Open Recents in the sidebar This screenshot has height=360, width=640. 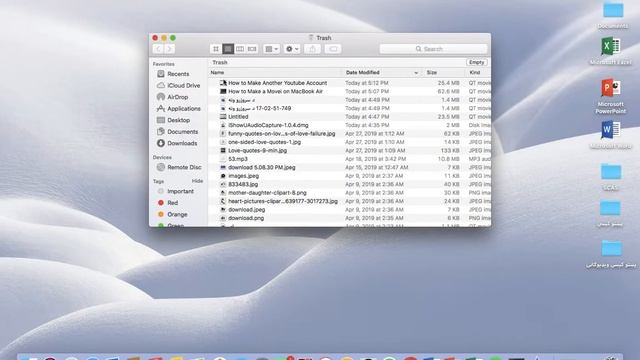178,74
